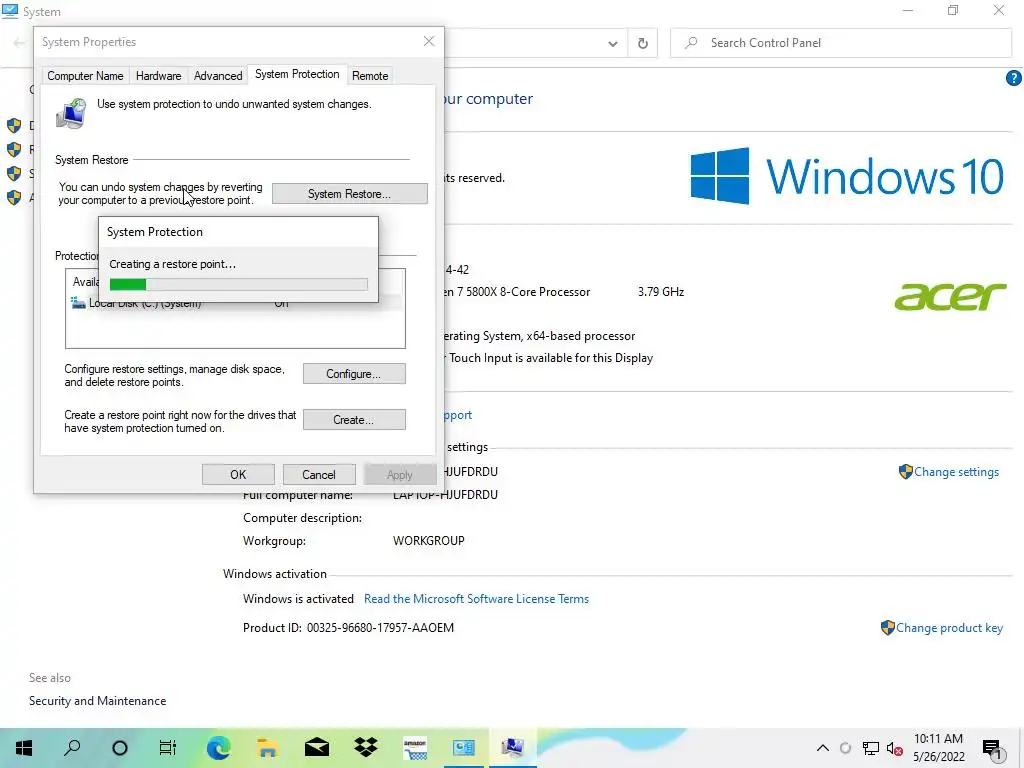Refresh the Control Panel address bar
1024x768 pixels.
click(x=643, y=43)
